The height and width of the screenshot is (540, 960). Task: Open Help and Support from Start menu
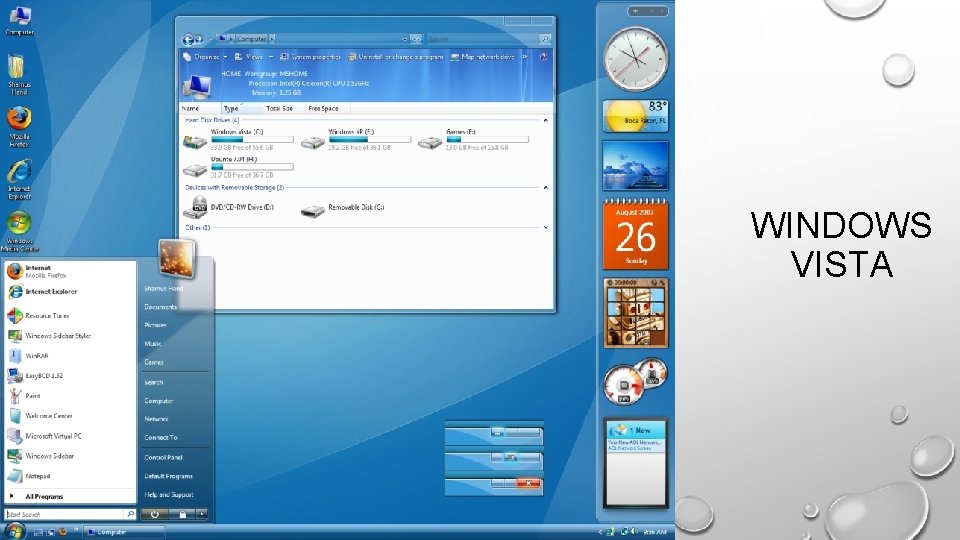pos(169,495)
